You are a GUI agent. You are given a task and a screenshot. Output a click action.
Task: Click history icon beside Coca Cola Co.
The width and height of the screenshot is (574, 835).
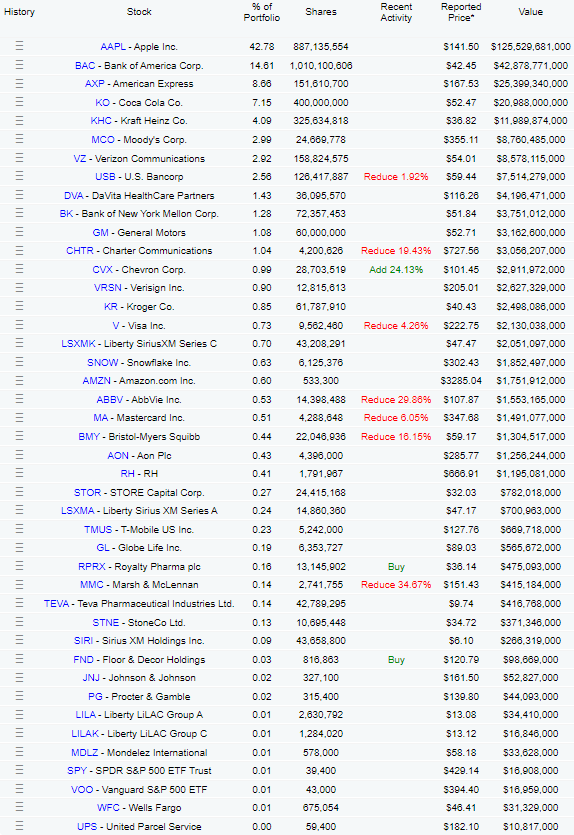pos(20,102)
